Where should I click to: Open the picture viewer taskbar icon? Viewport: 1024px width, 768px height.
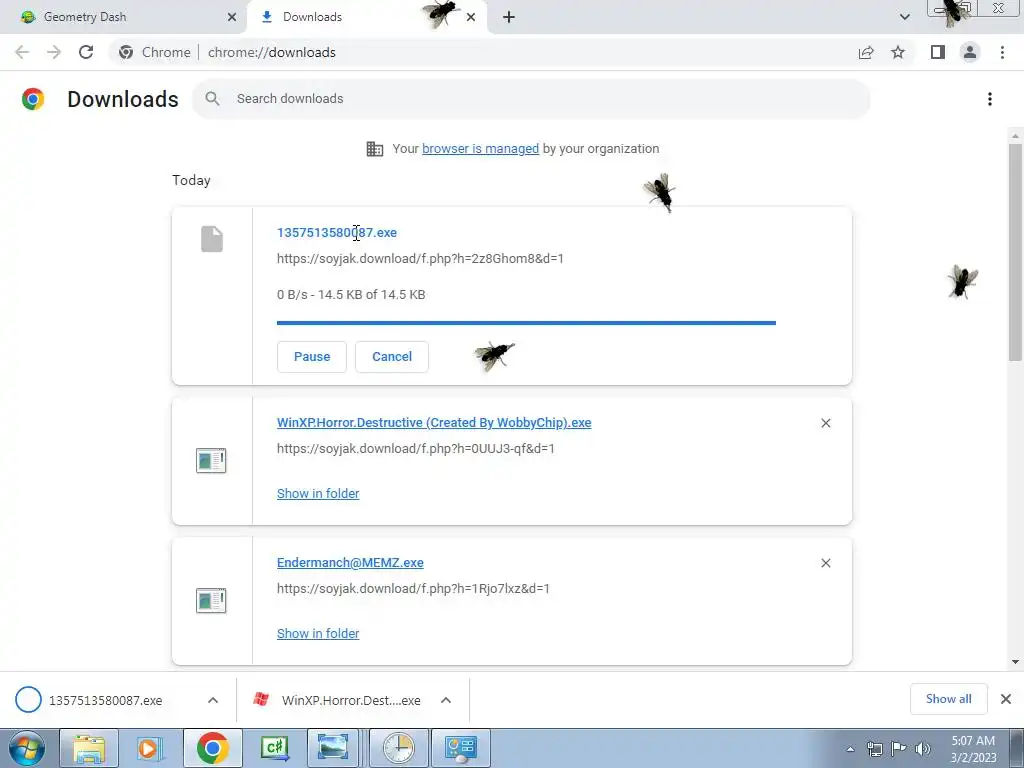(332, 748)
